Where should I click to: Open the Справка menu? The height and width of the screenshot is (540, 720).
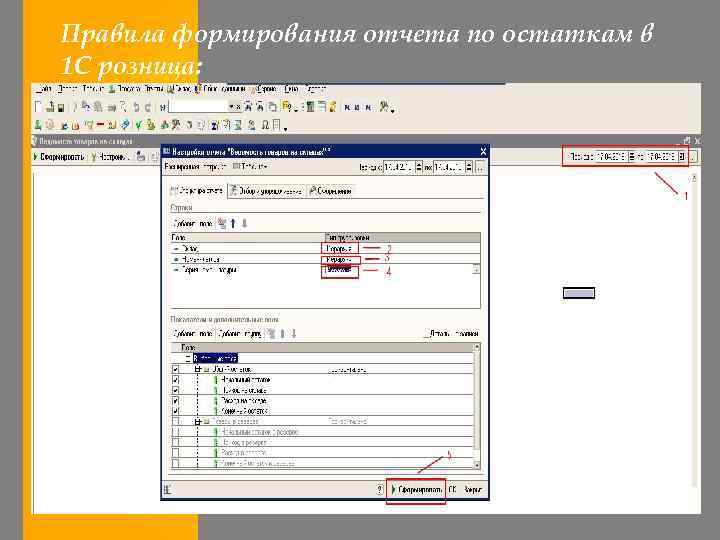[x=316, y=89]
